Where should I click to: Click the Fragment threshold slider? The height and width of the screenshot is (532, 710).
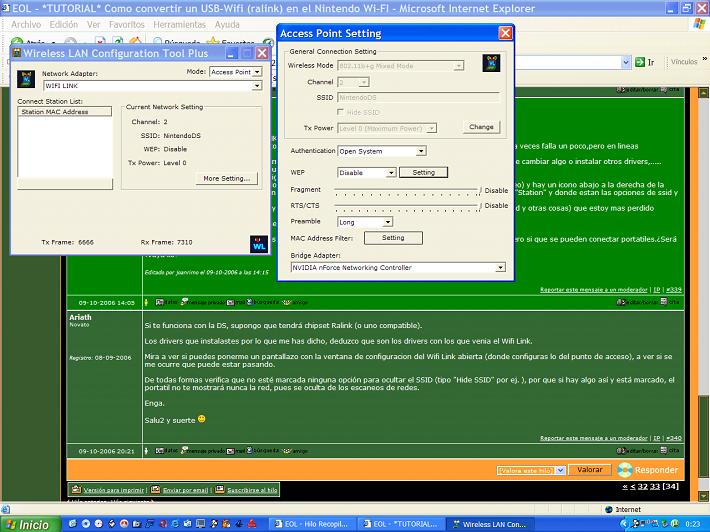point(408,191)
